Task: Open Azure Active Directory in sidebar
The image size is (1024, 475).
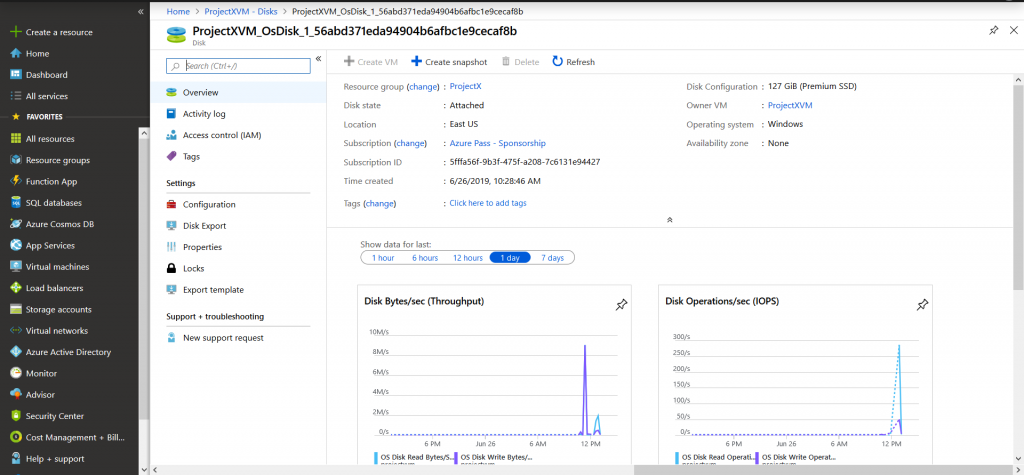Action: pos(68,352)
